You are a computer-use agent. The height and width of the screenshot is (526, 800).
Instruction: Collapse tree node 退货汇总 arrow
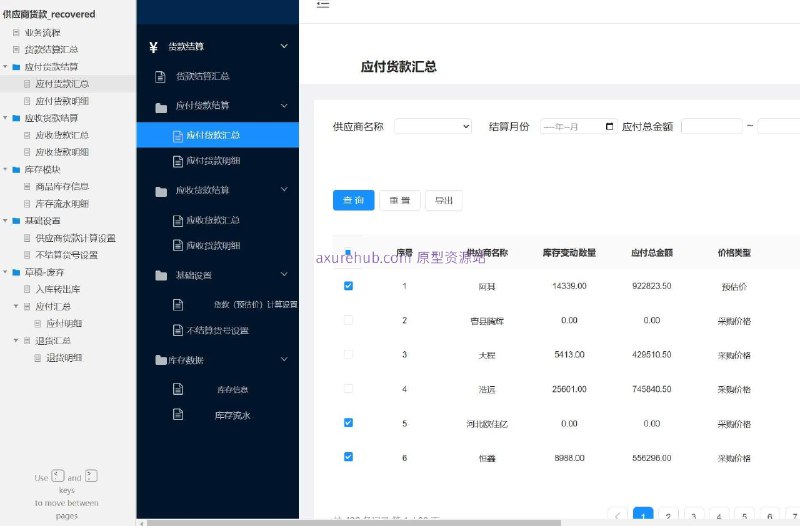click(x=16, y=340)
